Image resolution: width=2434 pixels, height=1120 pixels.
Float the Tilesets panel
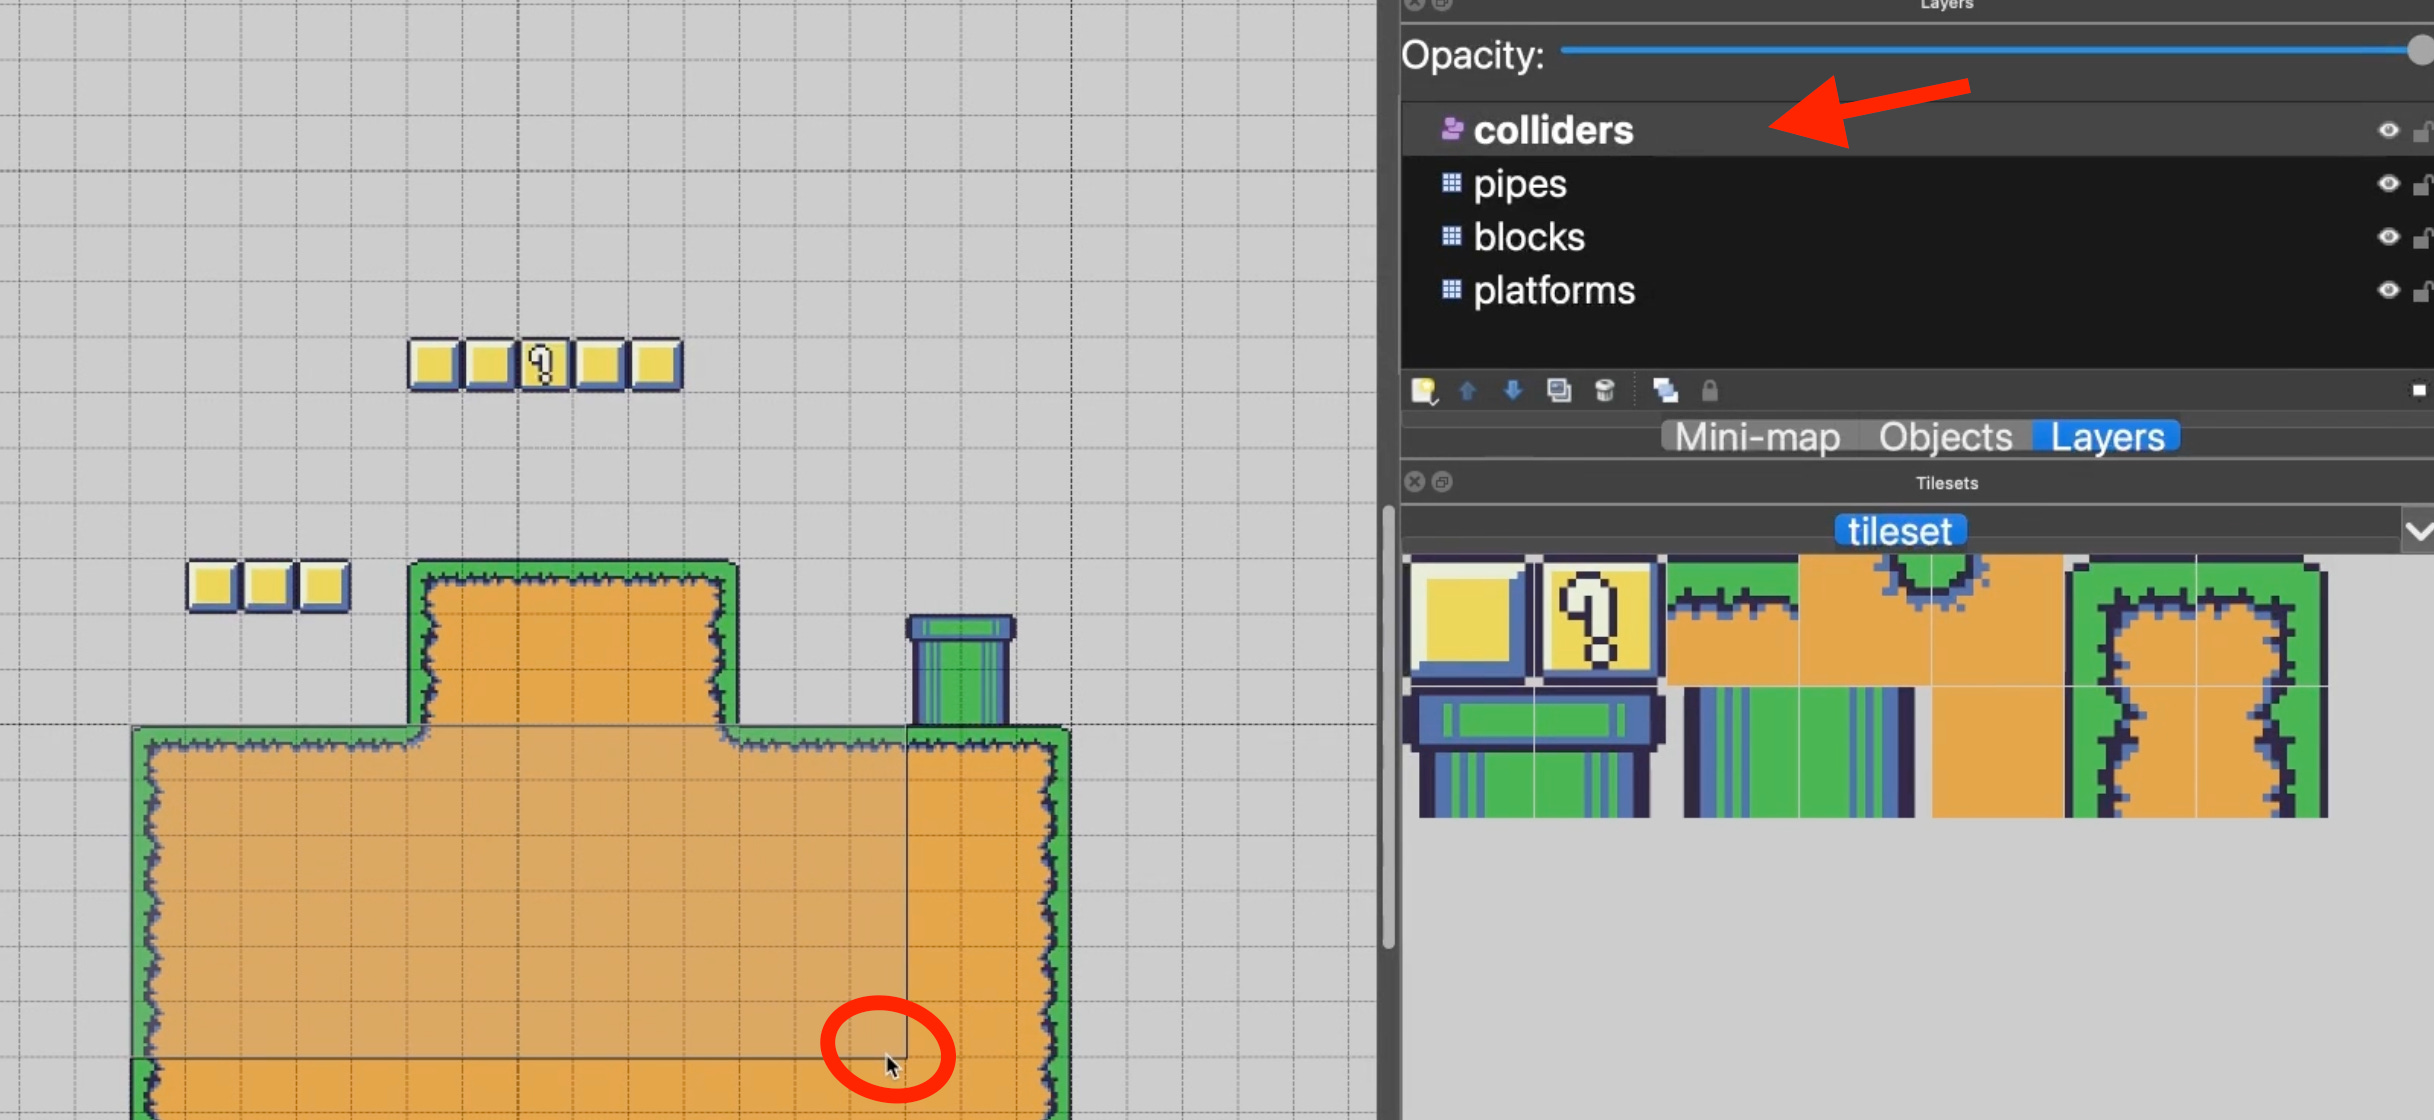[1442, 482]
